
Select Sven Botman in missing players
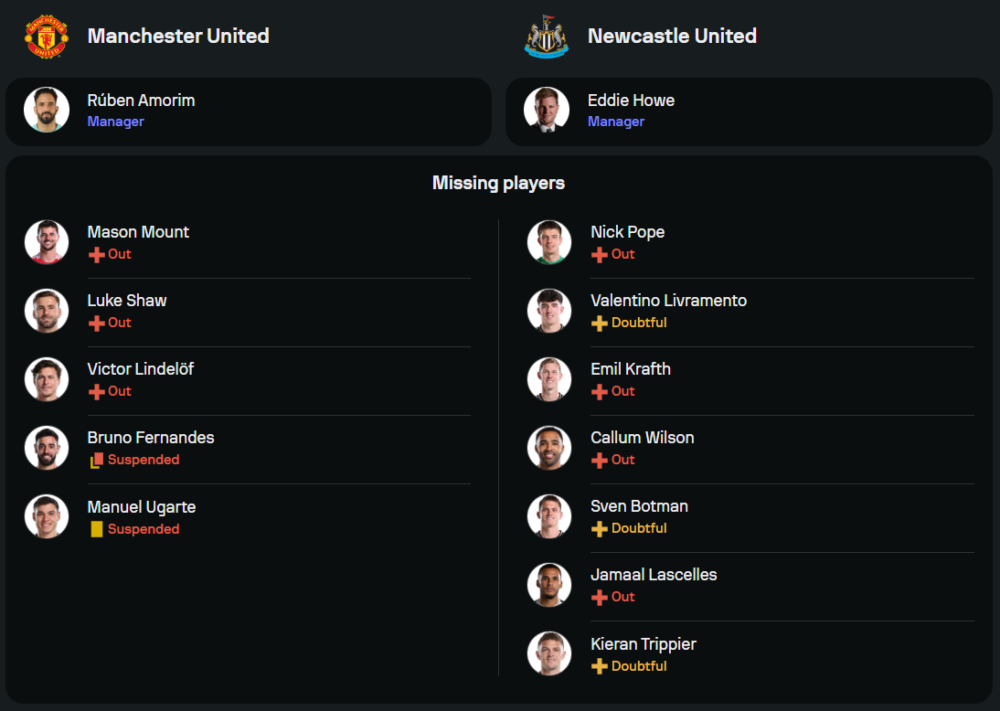pyautogui.click(x=639, y=506)
